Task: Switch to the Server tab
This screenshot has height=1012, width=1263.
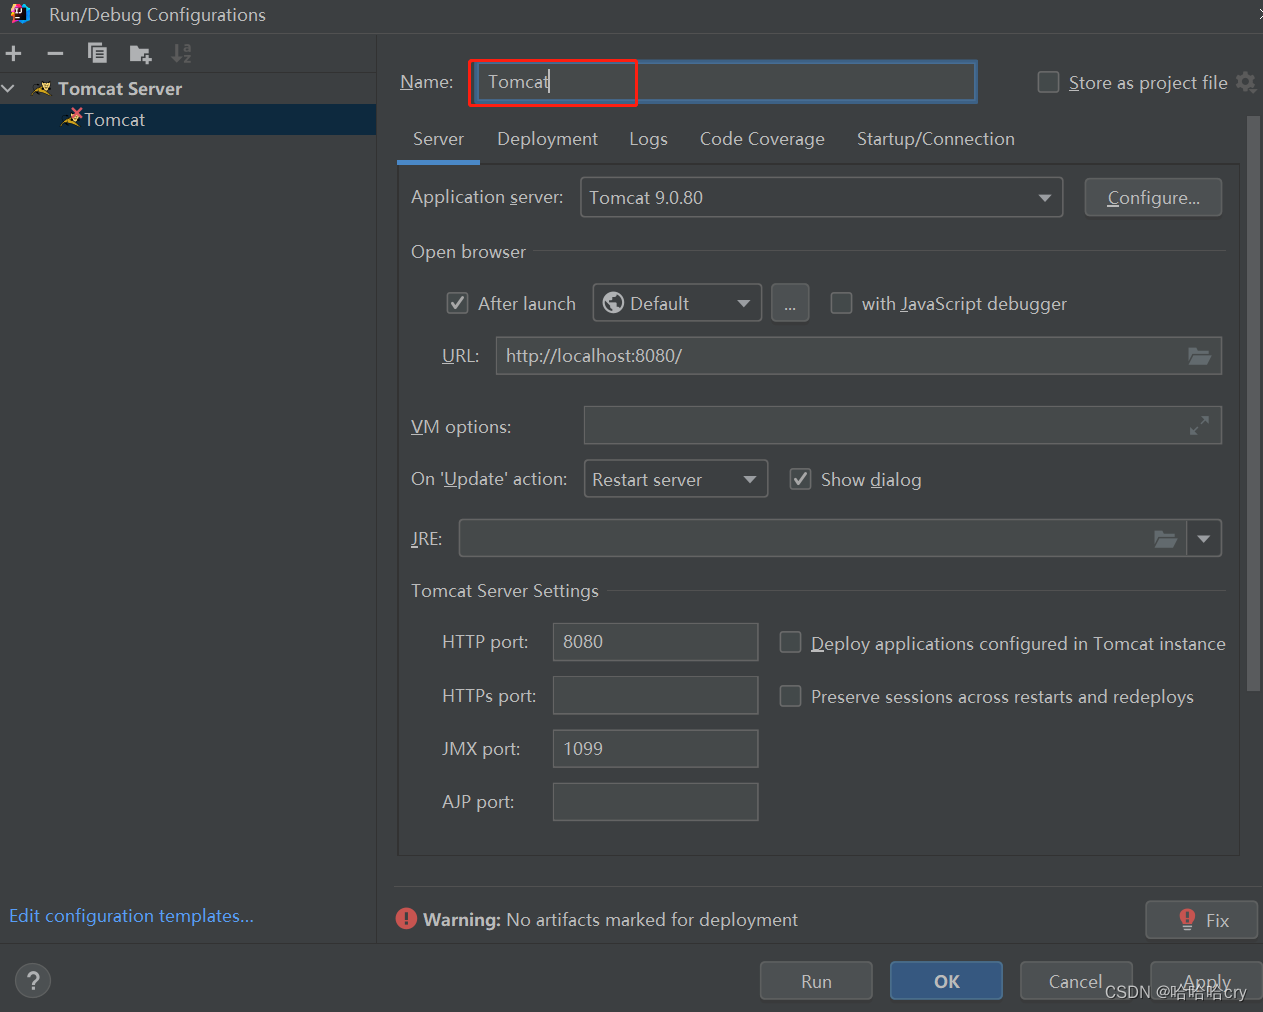Action: pos(438,139)
